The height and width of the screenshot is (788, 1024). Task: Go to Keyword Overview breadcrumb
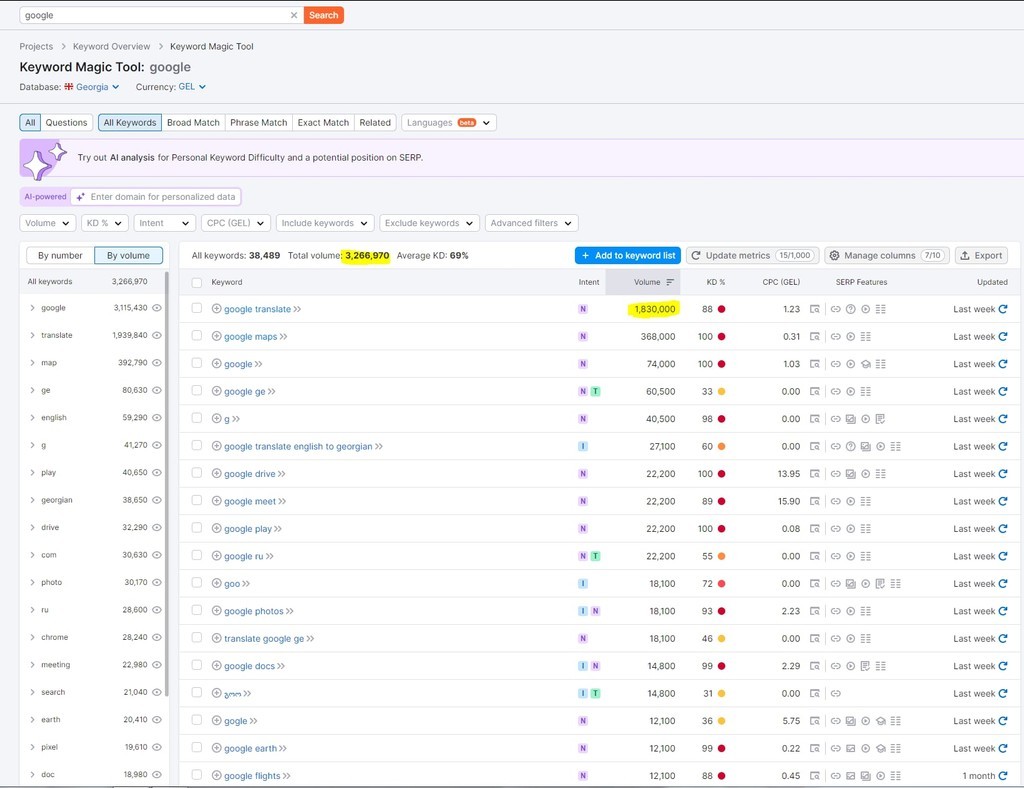pos(111,46)
